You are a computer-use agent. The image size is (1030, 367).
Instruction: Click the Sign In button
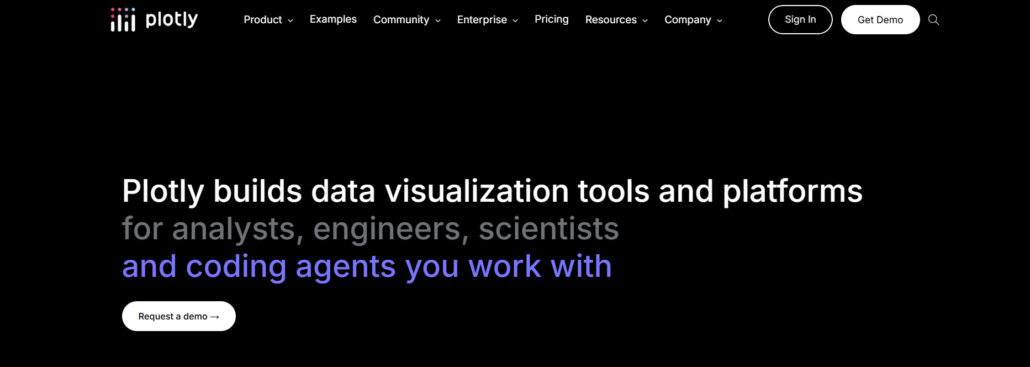tap(800, 20)
